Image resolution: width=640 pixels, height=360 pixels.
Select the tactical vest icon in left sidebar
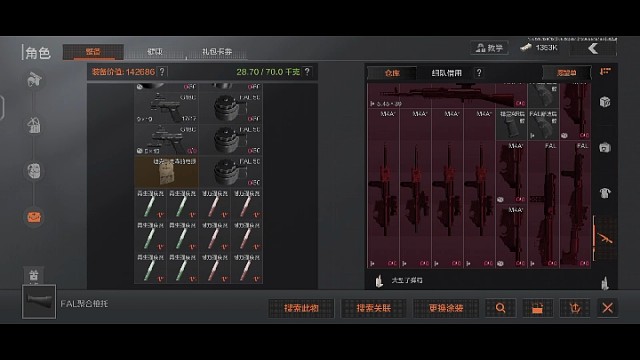34,126
